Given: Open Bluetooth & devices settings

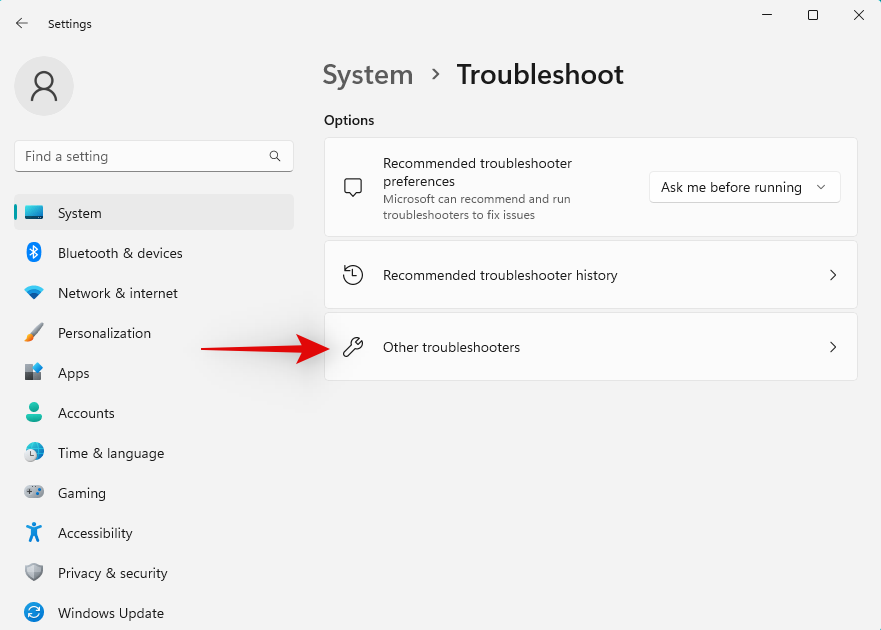Looking at the screenshot, I should pyautogui.click(x=153, y=253).
